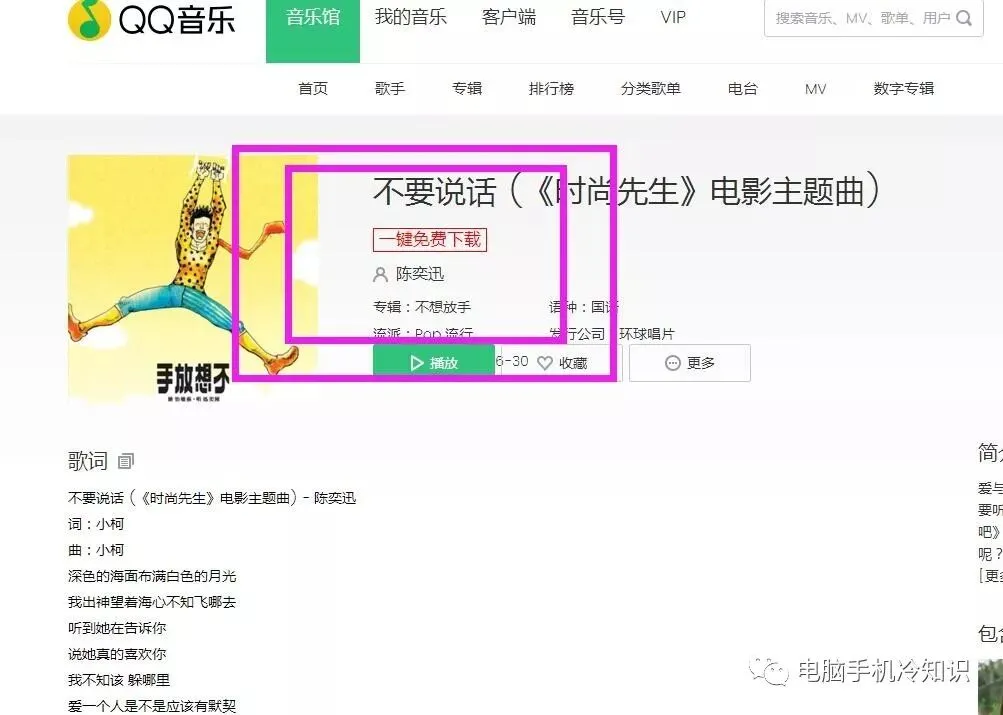Open the album link 不想放手
1003x715 pixels.
443,307
